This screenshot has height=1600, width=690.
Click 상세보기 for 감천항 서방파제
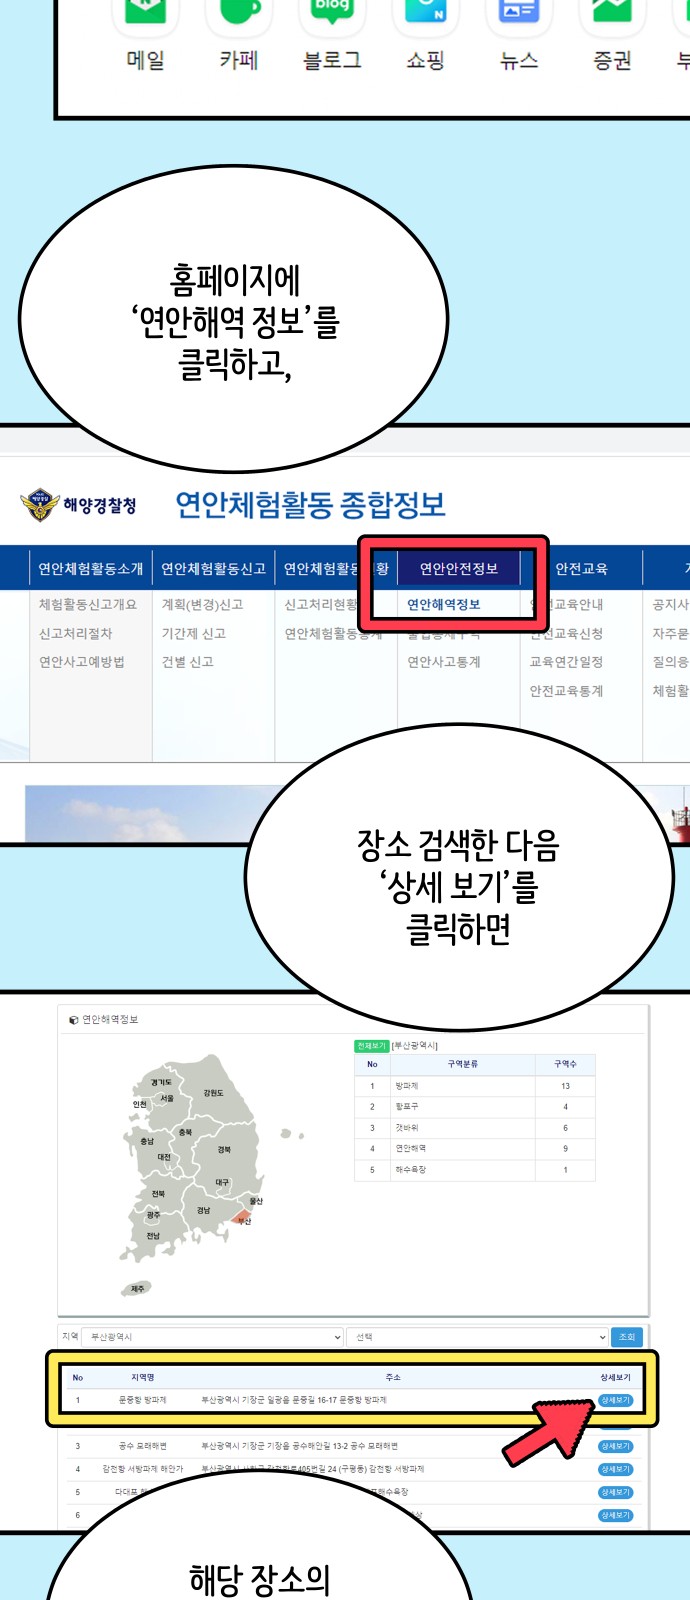615,1469
